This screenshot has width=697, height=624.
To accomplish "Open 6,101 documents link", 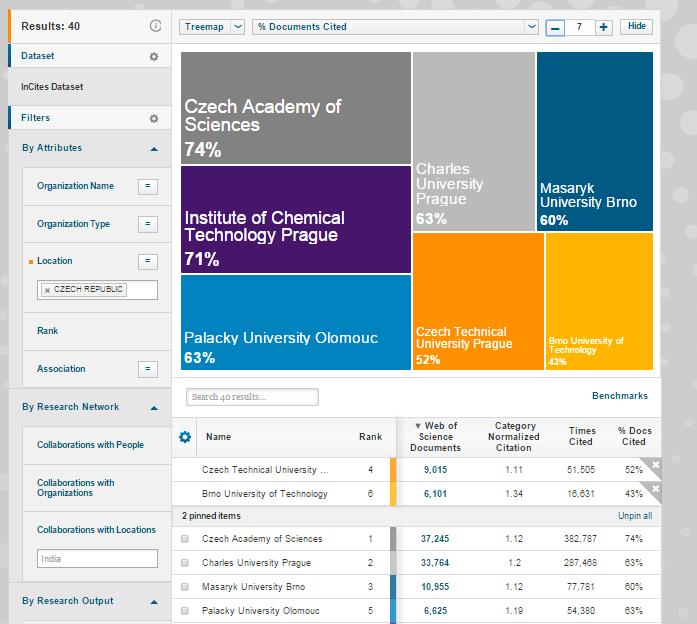I will coord(435,494).
